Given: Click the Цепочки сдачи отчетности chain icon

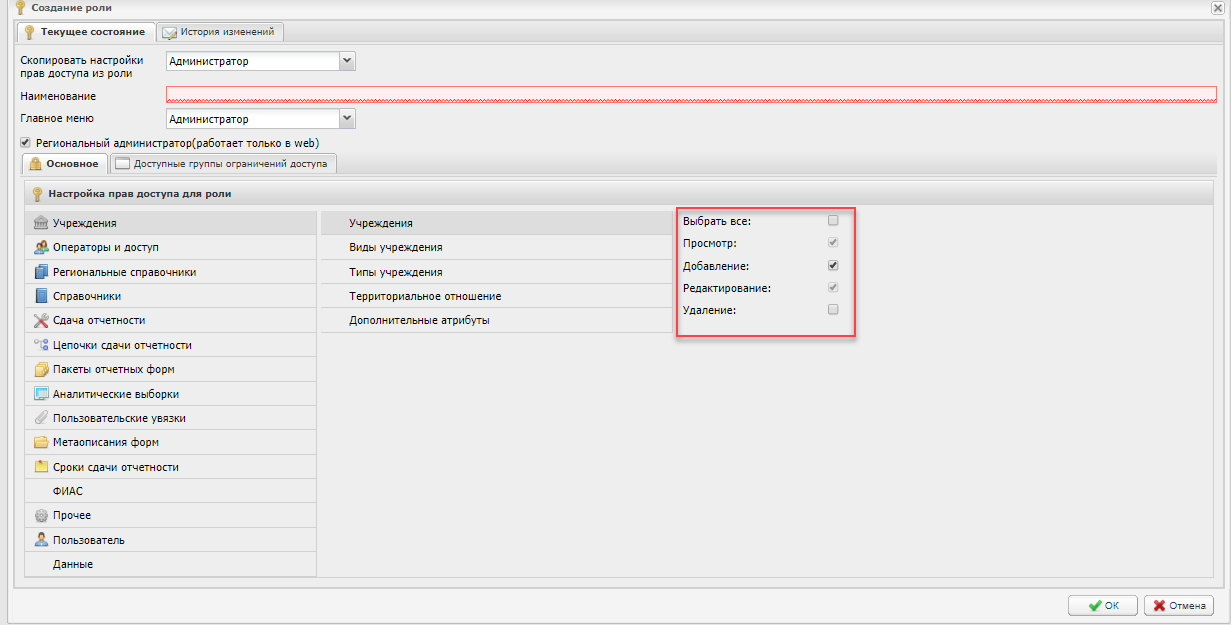Looking at the screenshot, I should (x=41, y=345).
